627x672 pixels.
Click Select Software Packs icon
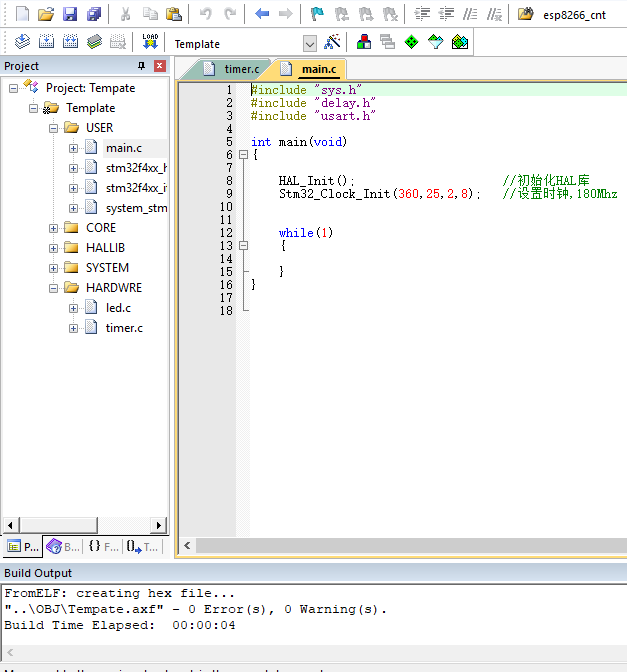click(x=435, y=42)
